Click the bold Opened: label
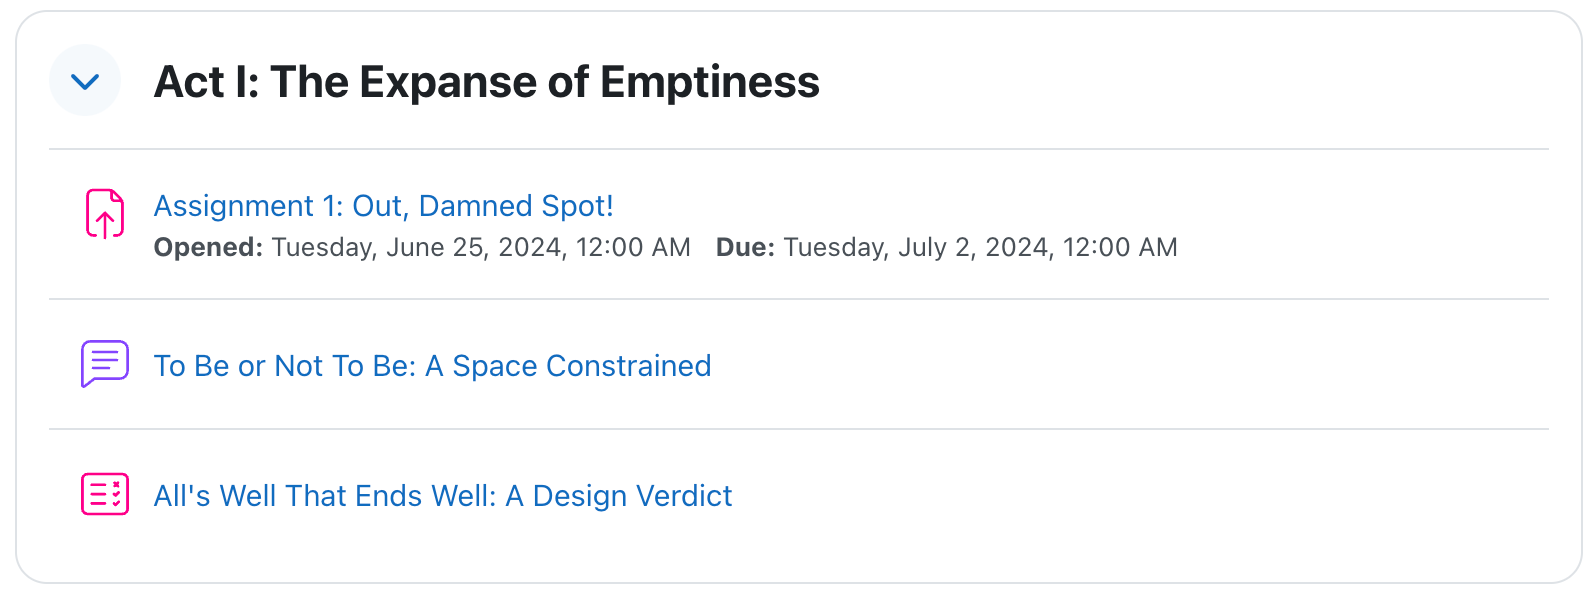The width and height of the screenshot is (1592, 594). click(x=208, y=247)
